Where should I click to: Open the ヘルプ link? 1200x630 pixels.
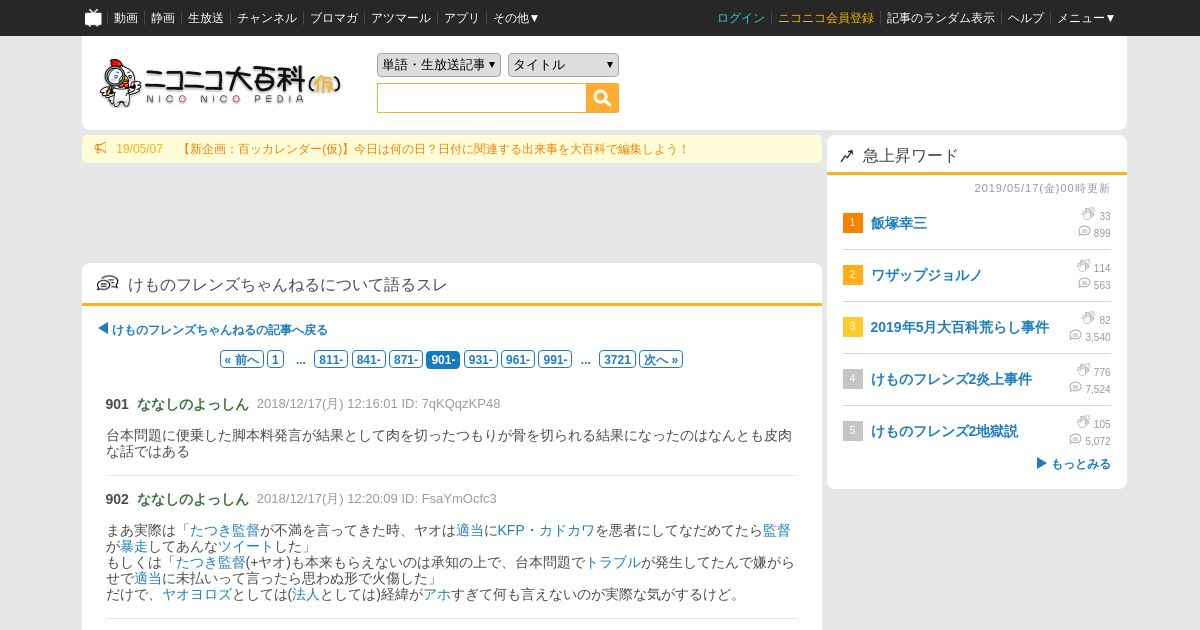1026,18
